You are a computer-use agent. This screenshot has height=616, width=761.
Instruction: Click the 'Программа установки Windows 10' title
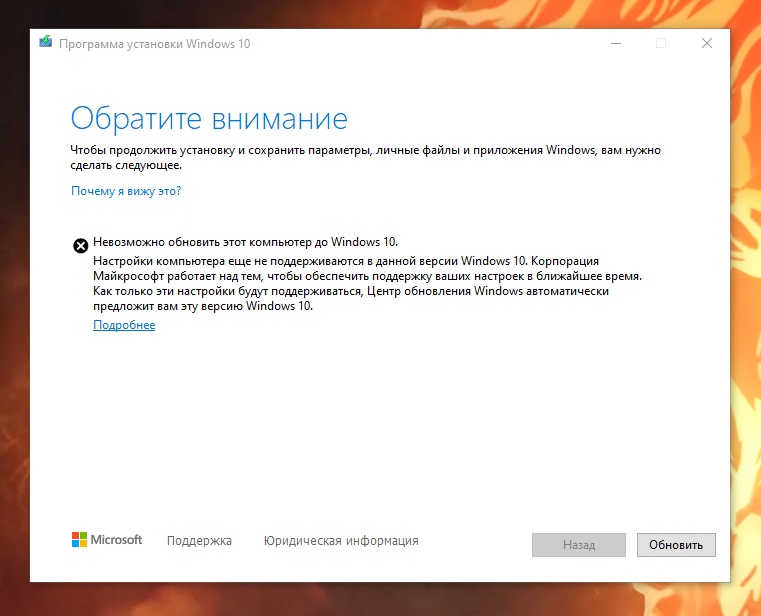click(x=154, y=44)
